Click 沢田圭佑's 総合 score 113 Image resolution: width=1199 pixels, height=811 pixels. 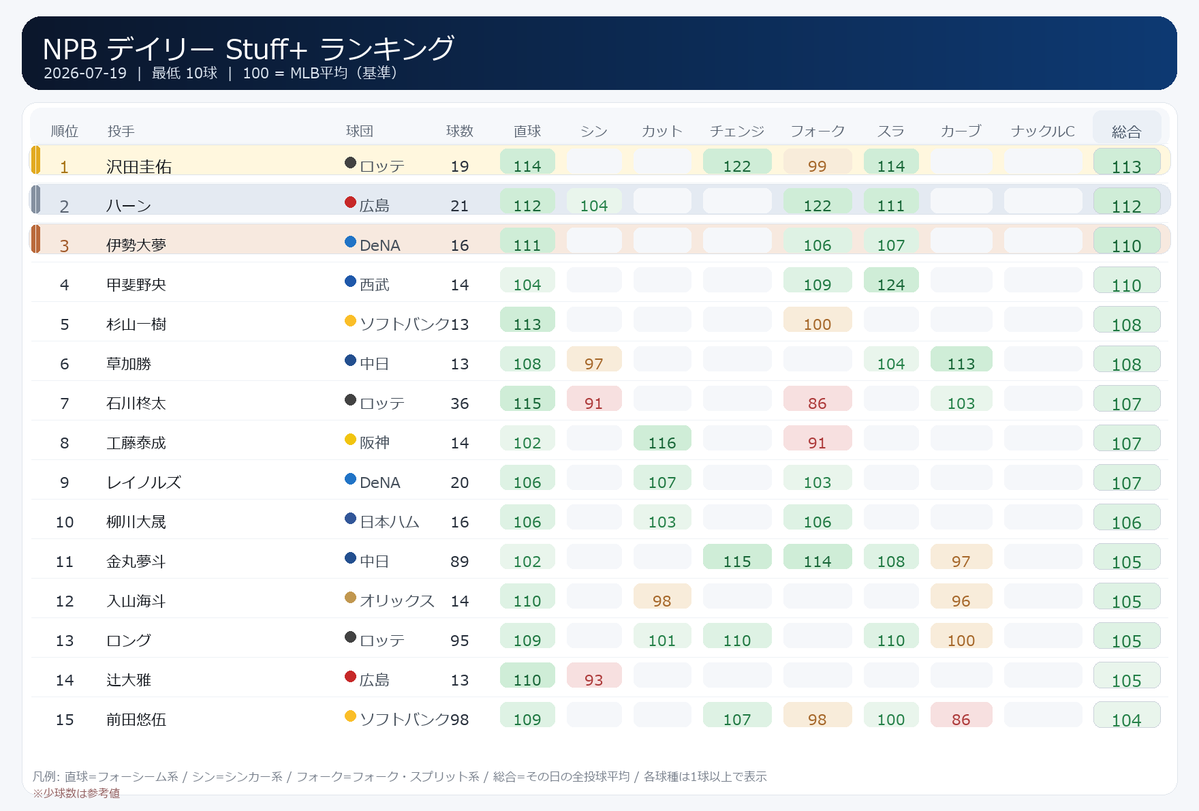[x=1127, y=162]
